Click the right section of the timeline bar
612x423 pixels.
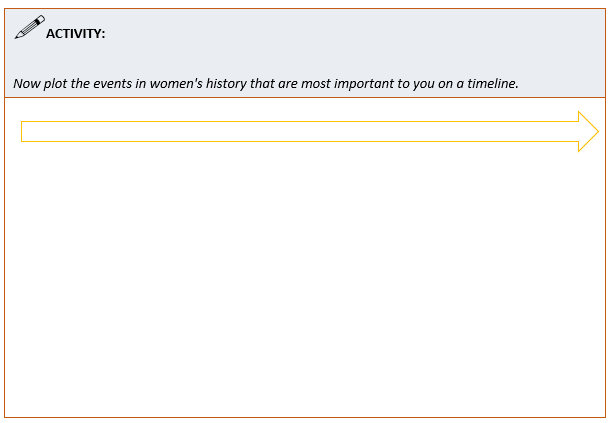pos(500,131)
